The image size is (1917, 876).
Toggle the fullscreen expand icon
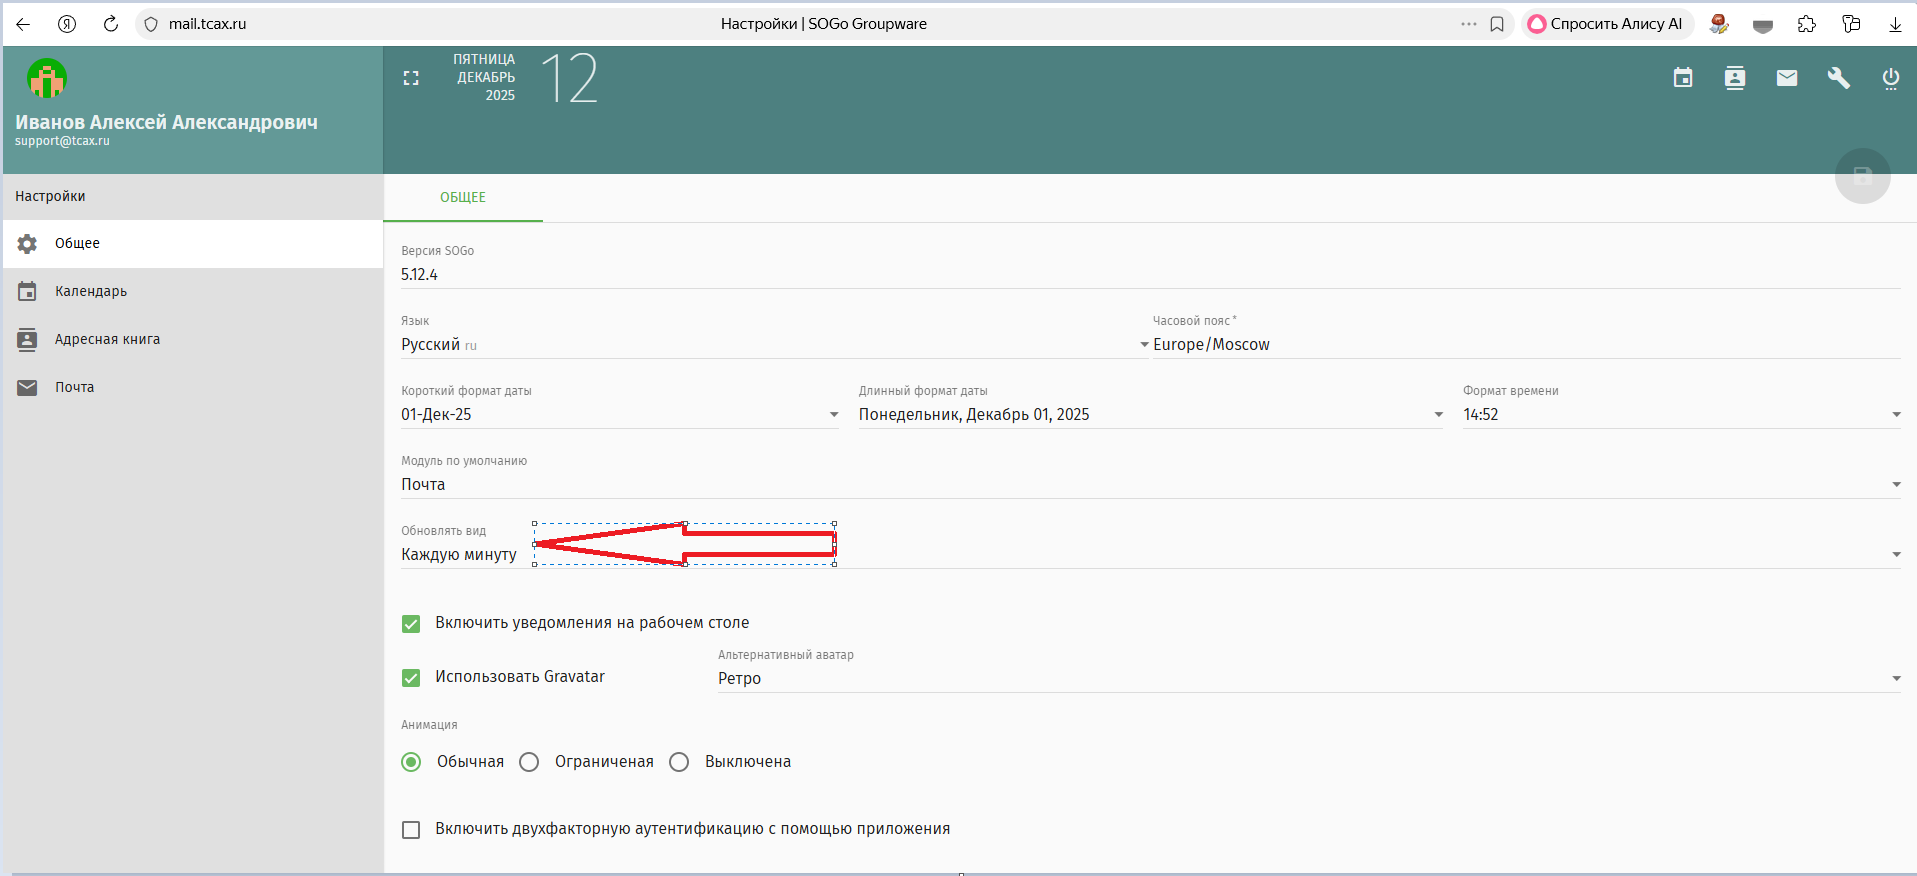point(411,78)
